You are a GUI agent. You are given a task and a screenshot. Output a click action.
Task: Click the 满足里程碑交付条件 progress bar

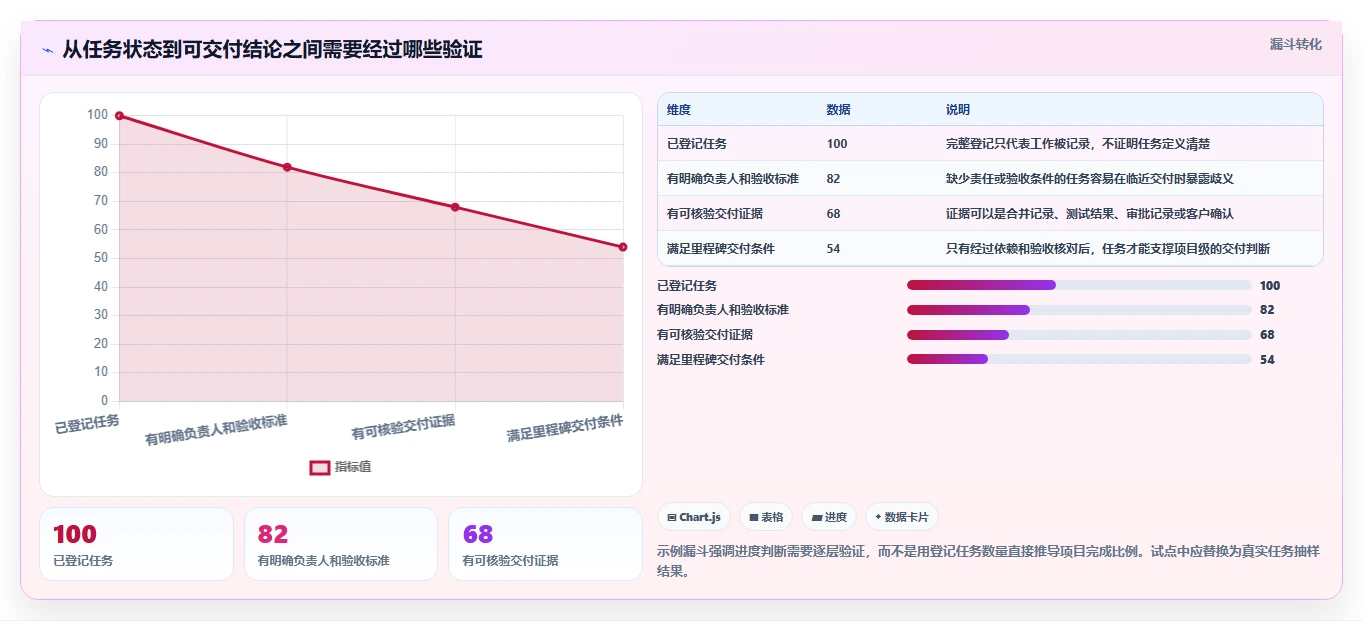[1079, 360]
